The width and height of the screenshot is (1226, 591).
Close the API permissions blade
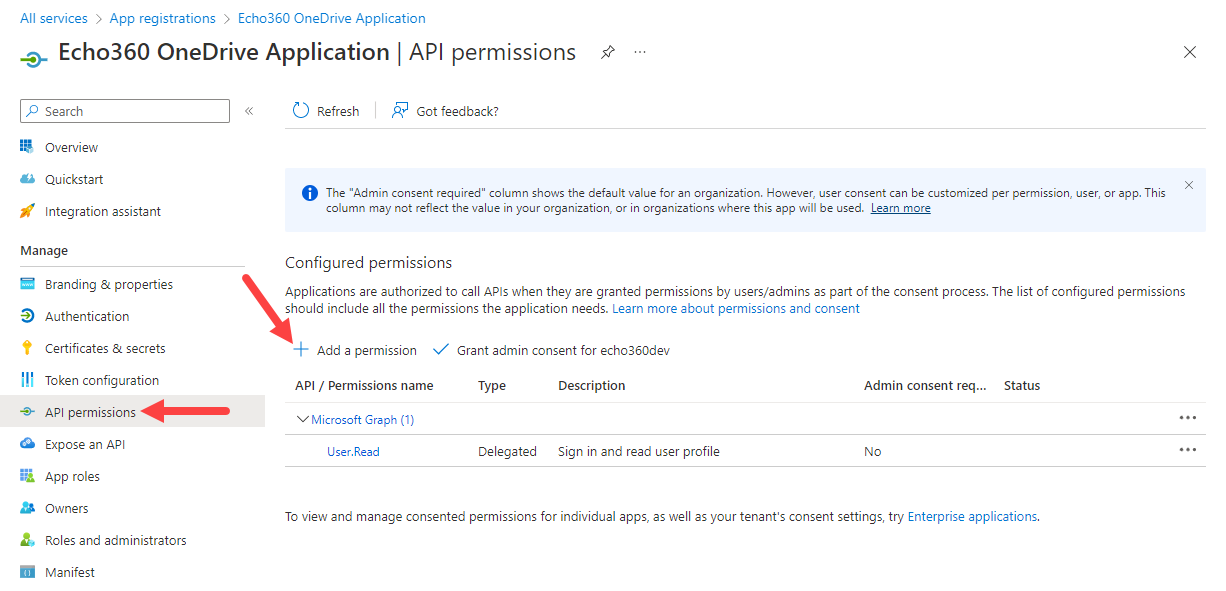(1190, 52)
